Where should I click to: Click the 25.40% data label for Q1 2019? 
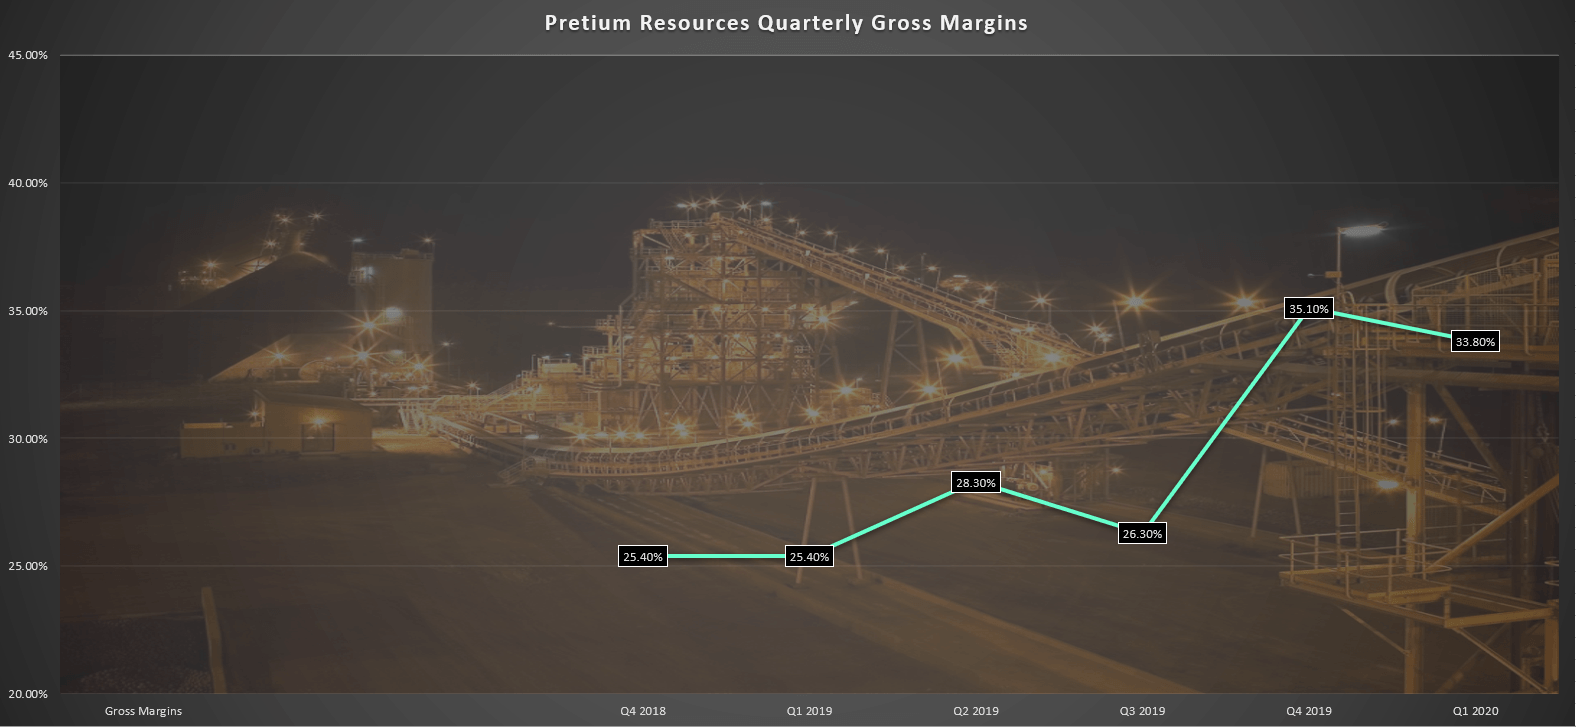click(809, 557)
